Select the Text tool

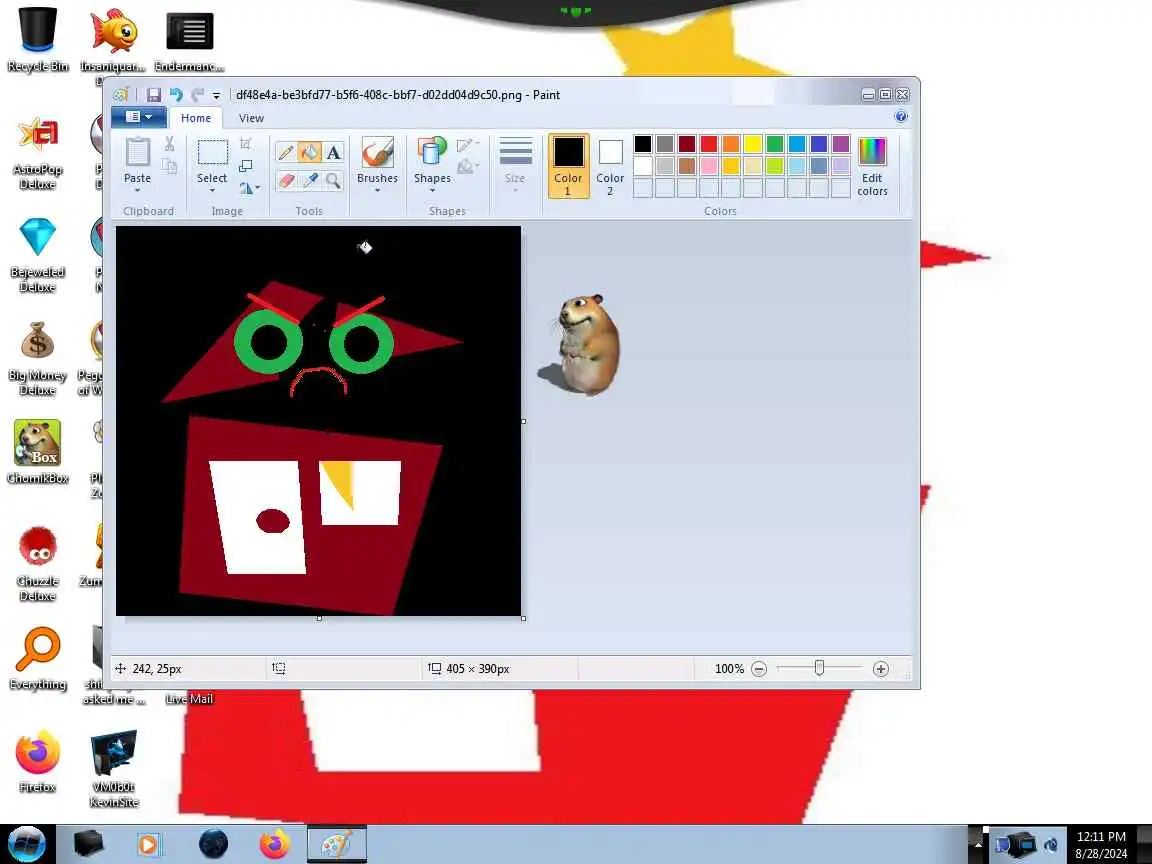[334, 152]
